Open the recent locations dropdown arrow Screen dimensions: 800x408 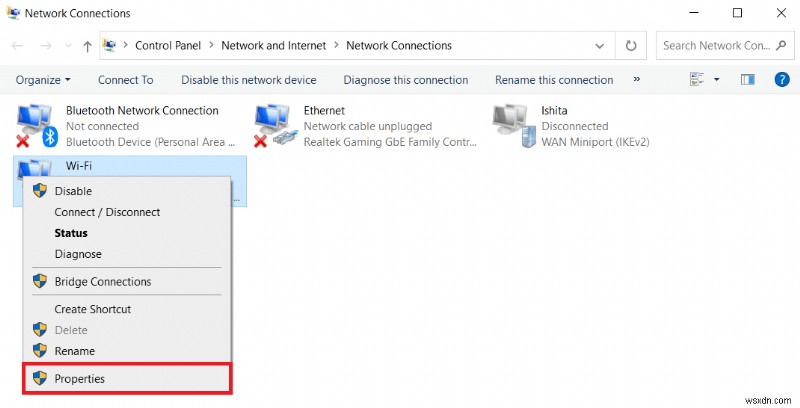coord(68,46)
